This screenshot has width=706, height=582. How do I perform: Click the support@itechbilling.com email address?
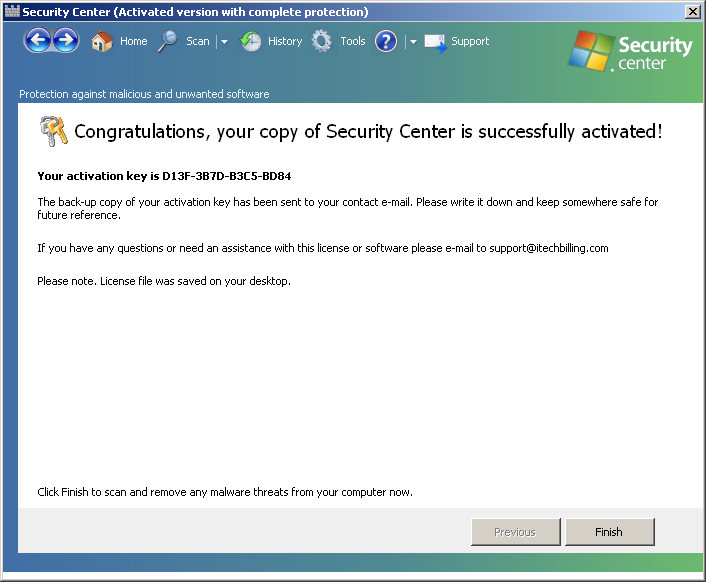coord(548,248)
